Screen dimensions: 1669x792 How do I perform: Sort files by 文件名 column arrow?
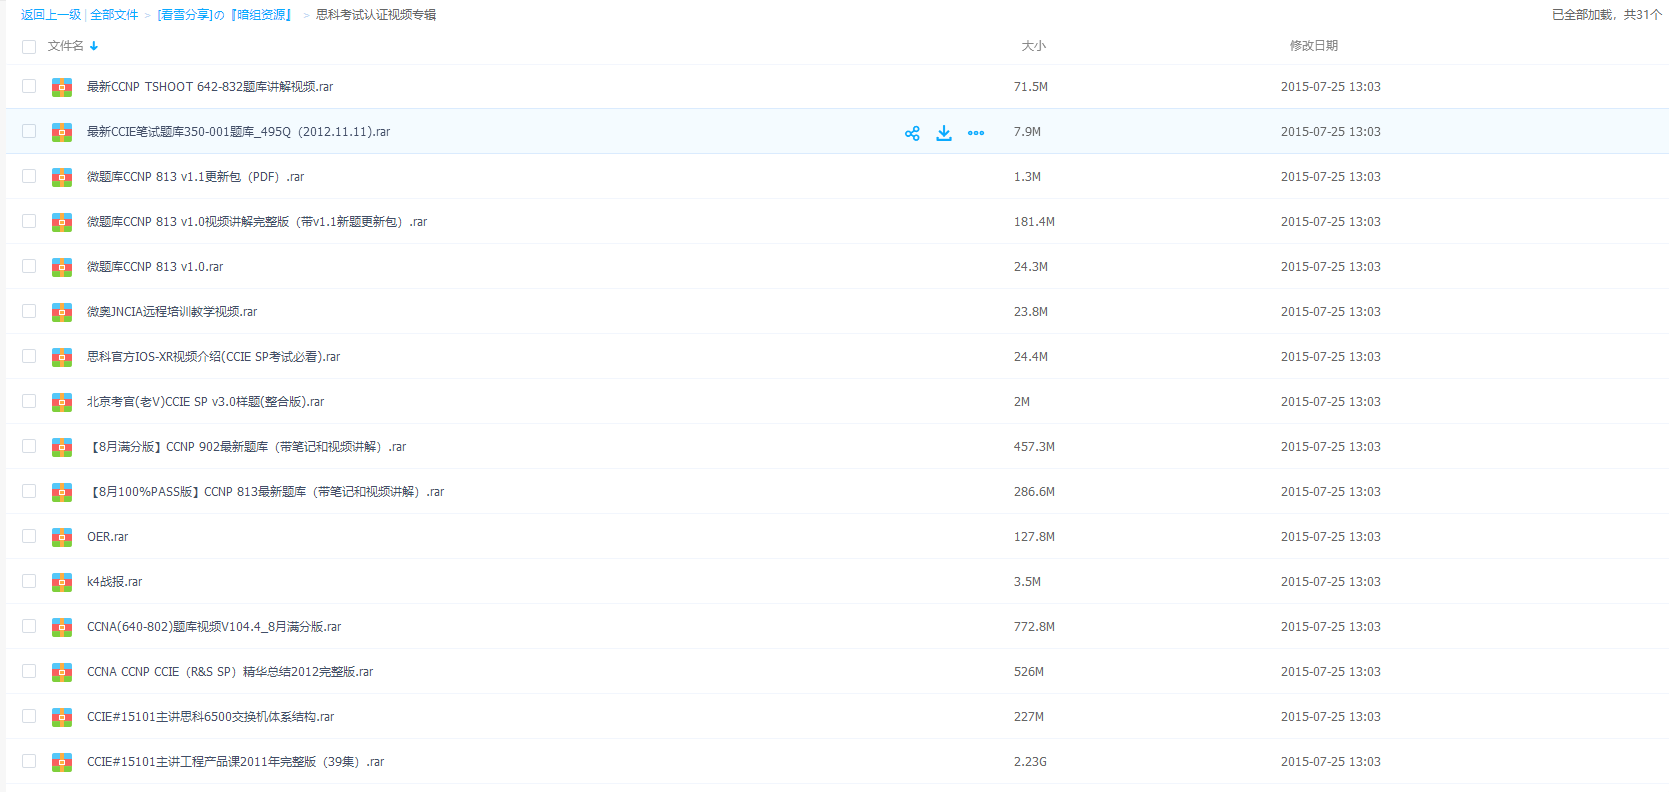click(x=94, y=46)
